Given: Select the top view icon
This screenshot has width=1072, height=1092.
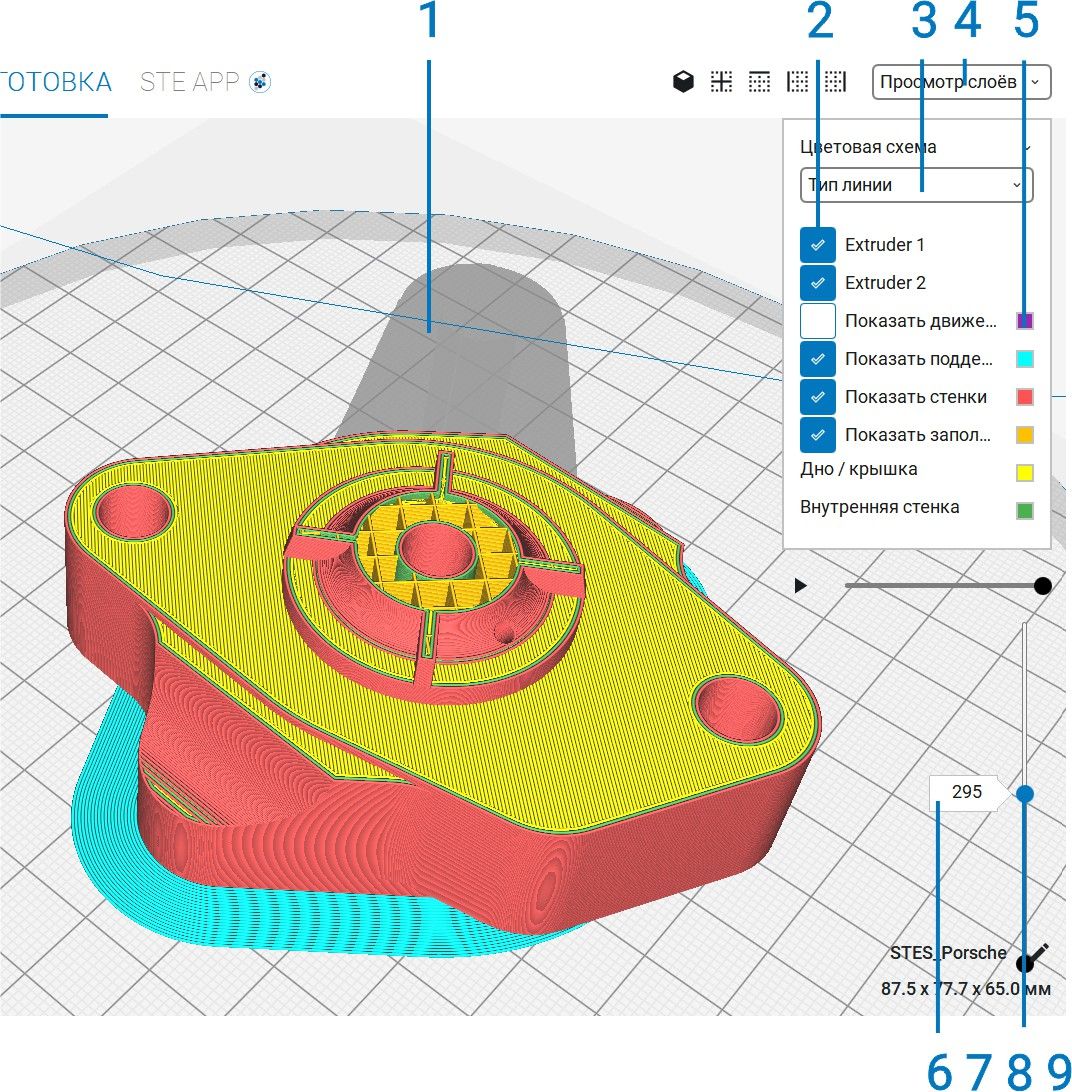Looking at the screenshot, I should click(x=759, y=81).
